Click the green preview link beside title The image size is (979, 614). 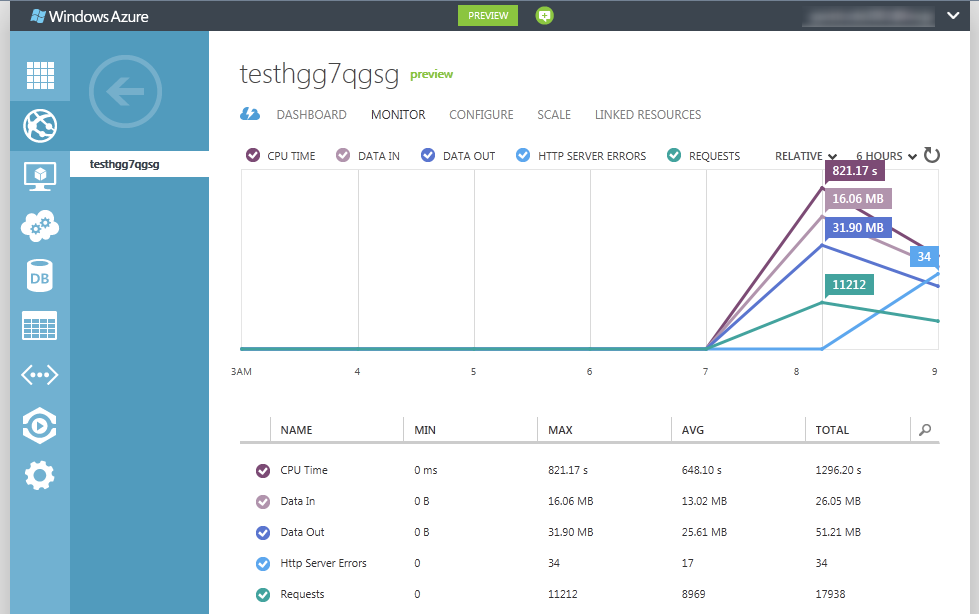[431, 74]
